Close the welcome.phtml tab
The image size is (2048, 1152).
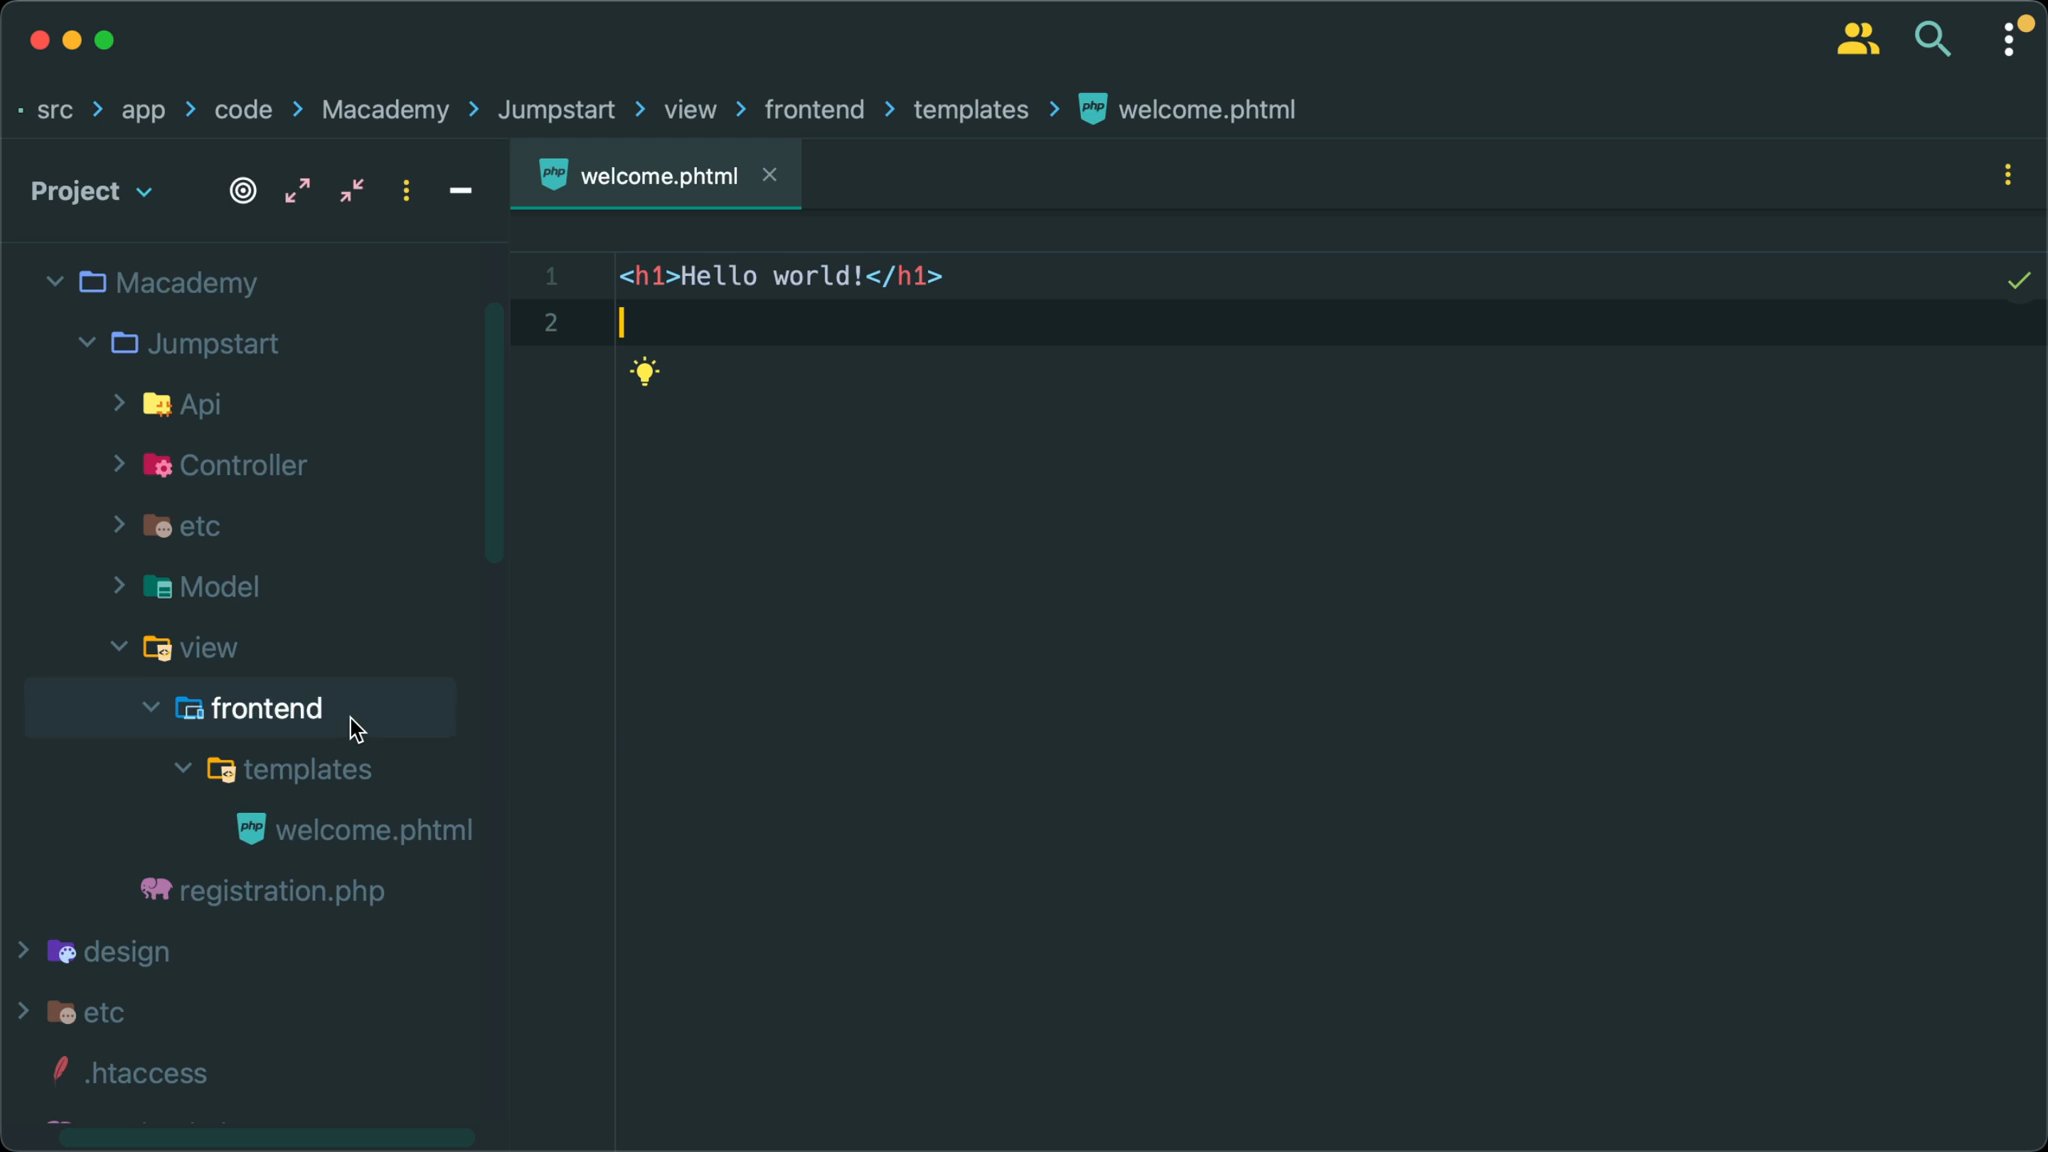click(x=769, y=175)
